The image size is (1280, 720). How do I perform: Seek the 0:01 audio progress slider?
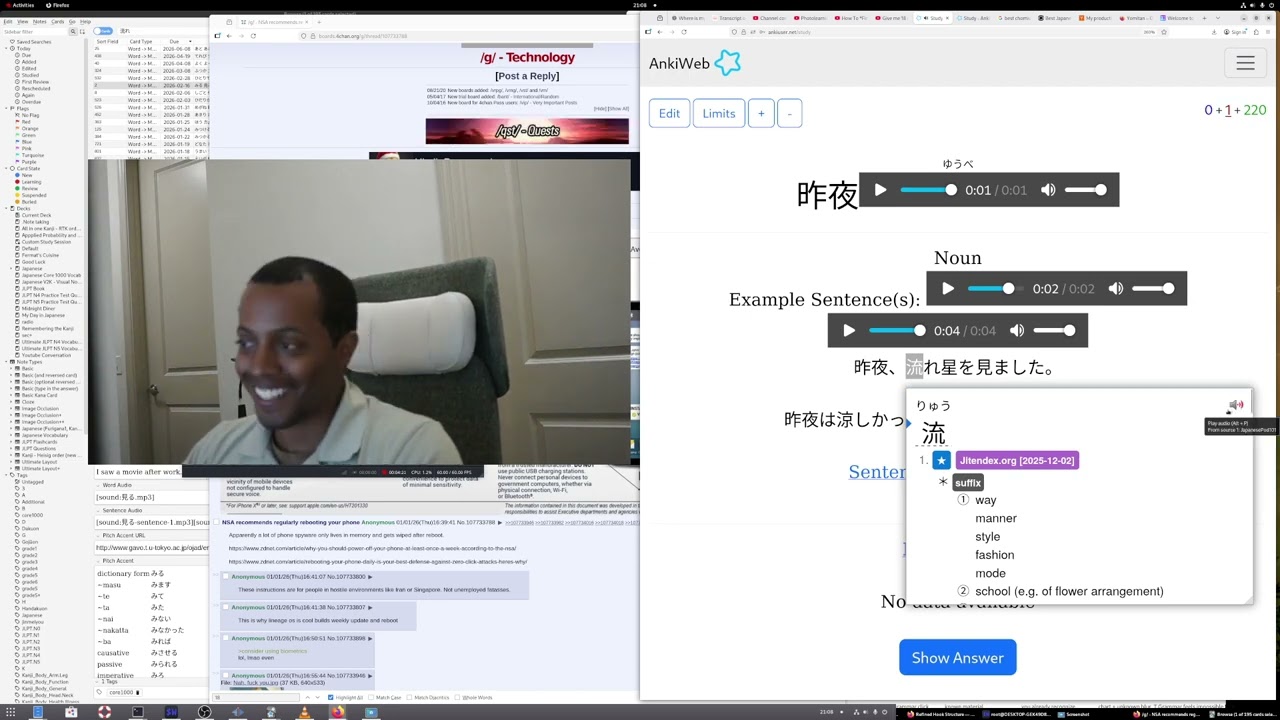928,190
